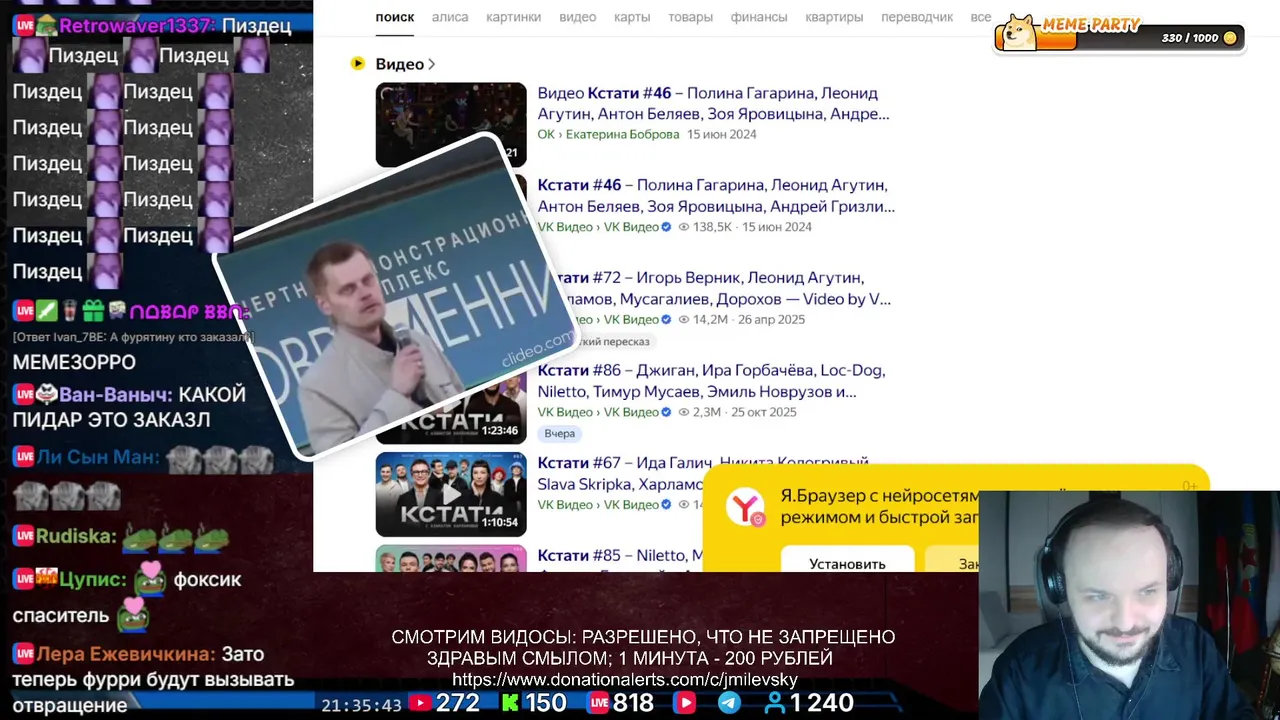Click the coin icon beside 330 / 1000
Screen dimensions: 1280x720
tap(1230, 38)
